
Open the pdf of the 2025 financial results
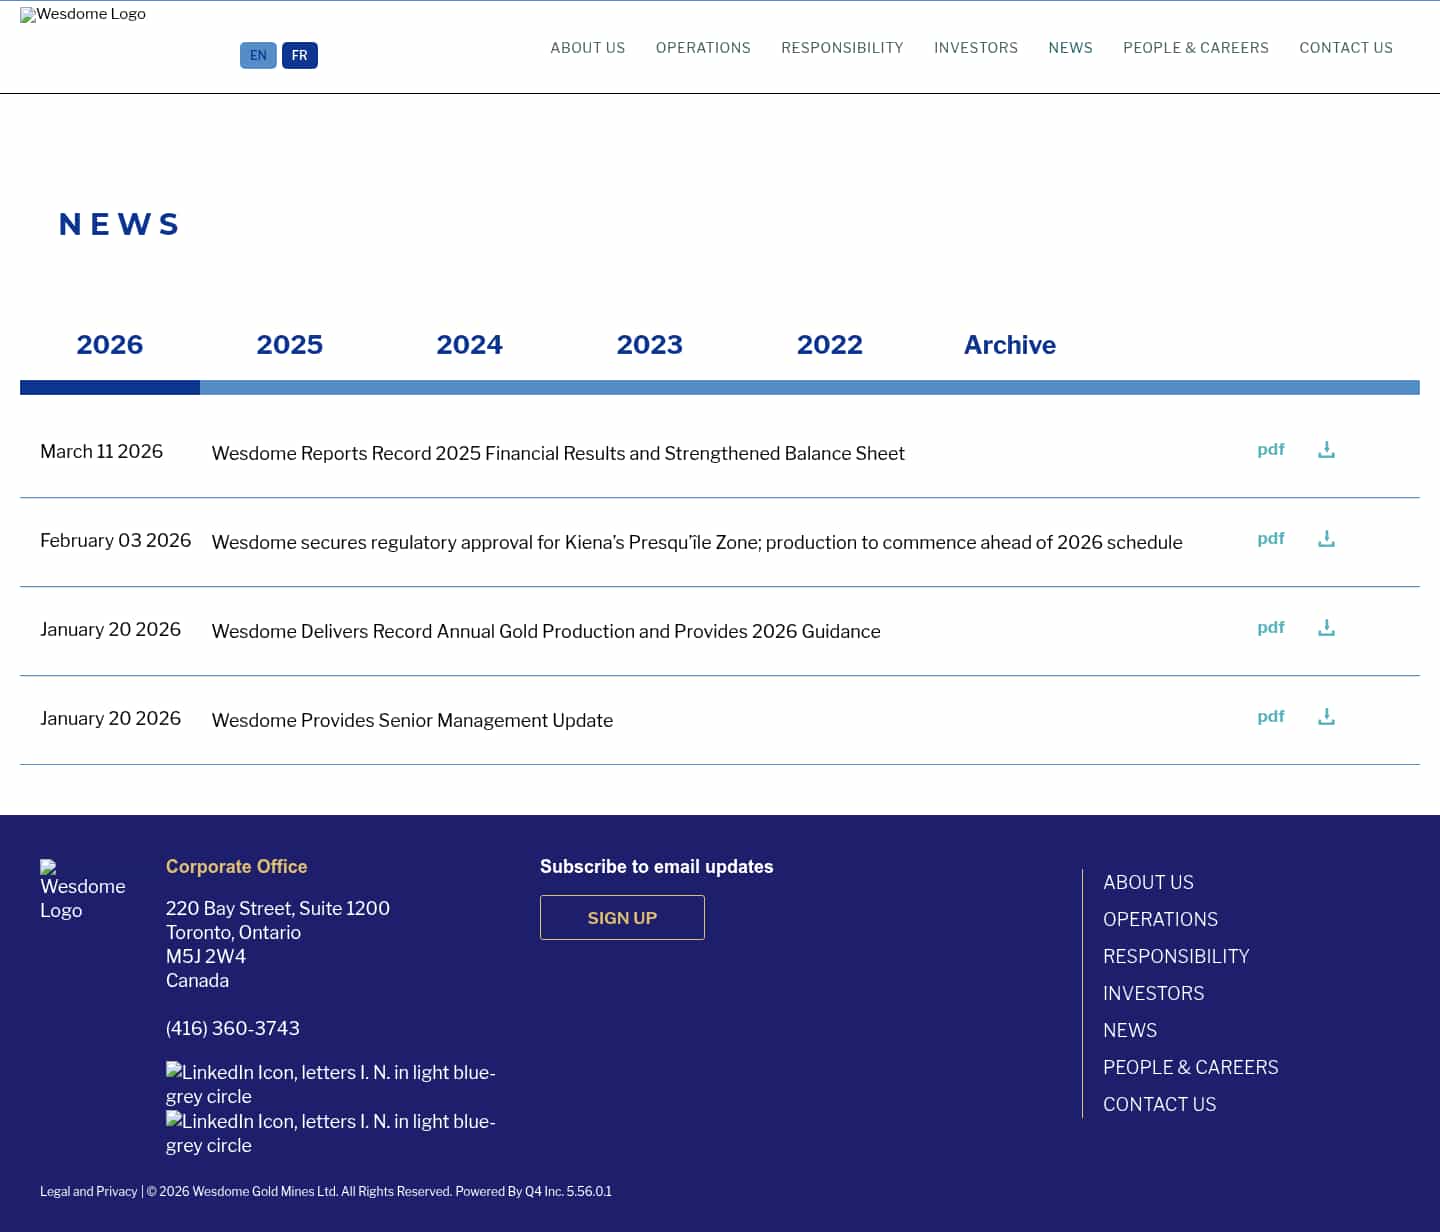(1270, 449)
